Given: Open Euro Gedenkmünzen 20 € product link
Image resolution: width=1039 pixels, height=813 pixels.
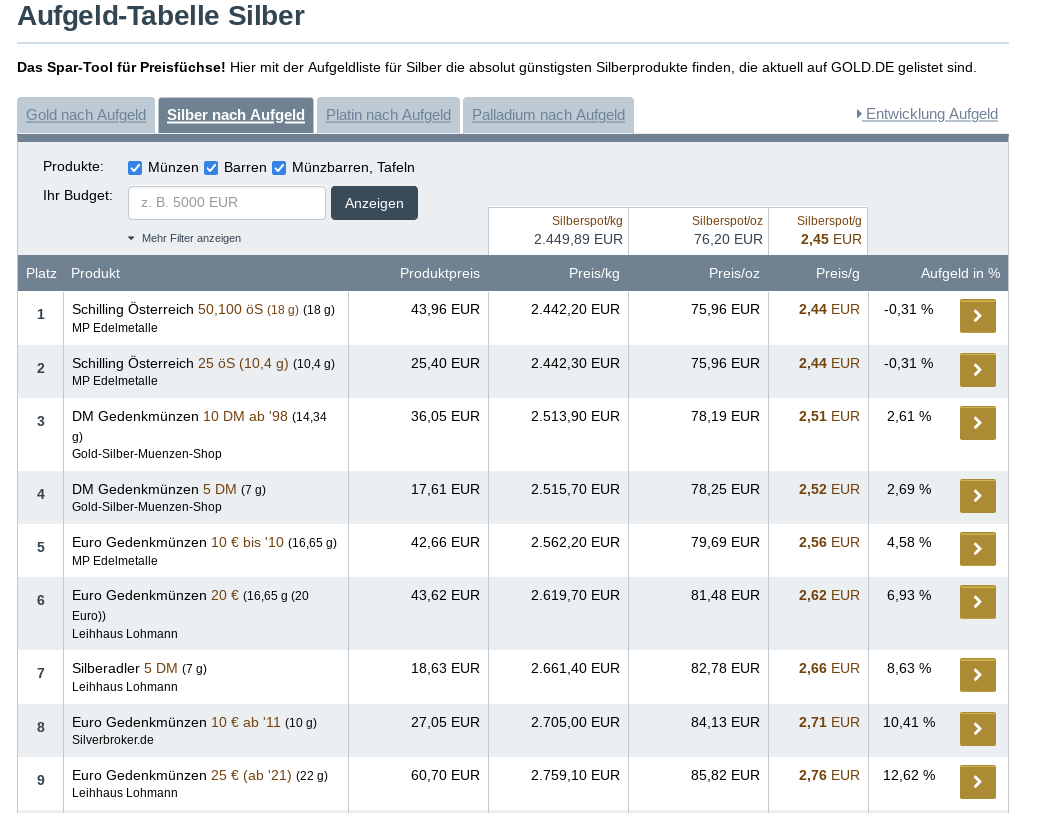Looking at the screenshot, I should click(190, 604).
